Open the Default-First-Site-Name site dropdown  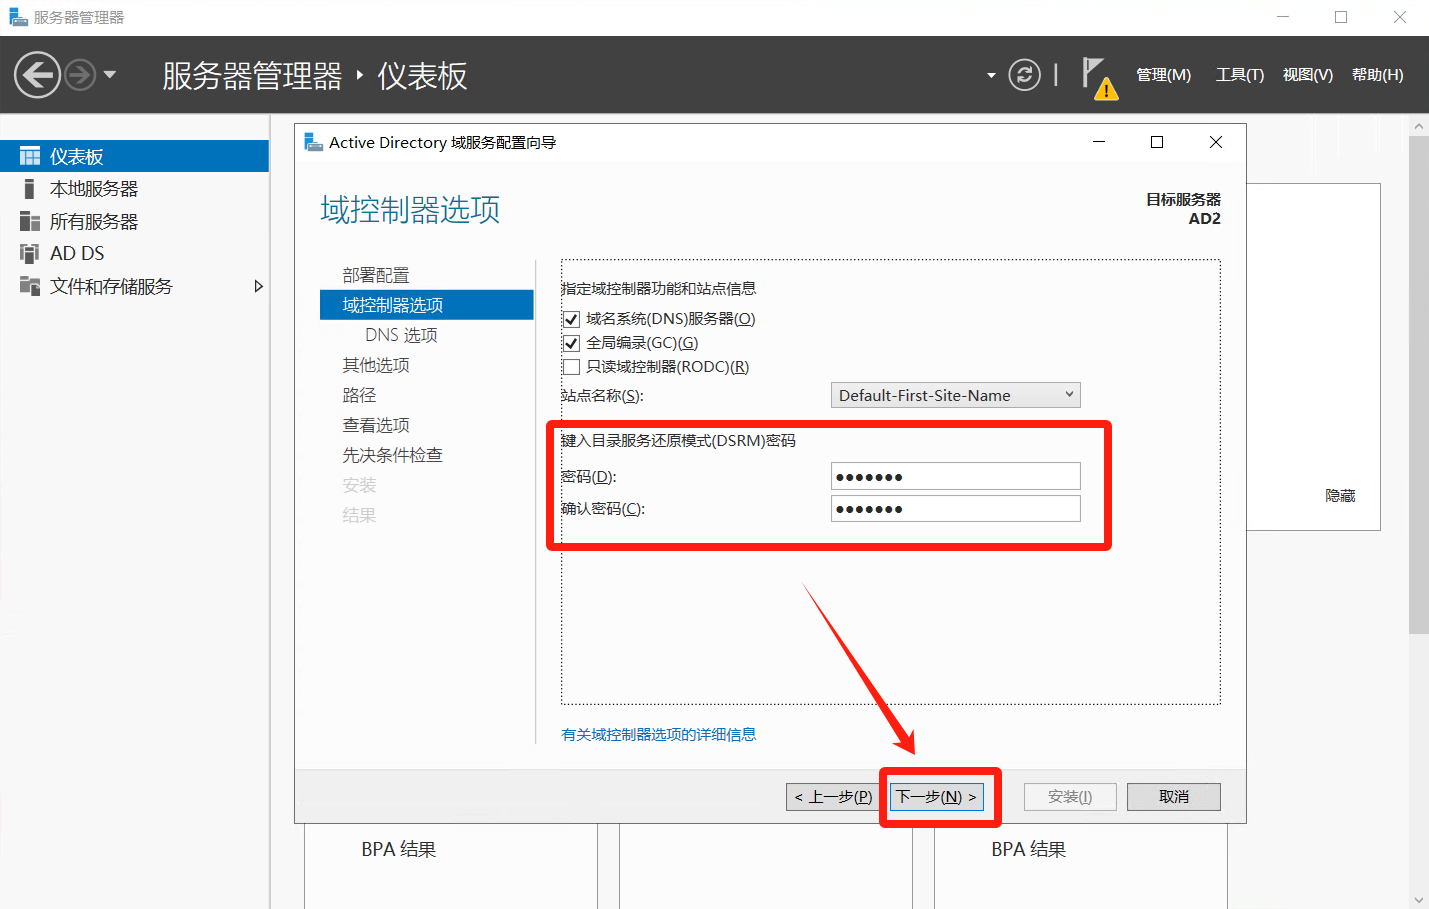click(x=955, y=396)
